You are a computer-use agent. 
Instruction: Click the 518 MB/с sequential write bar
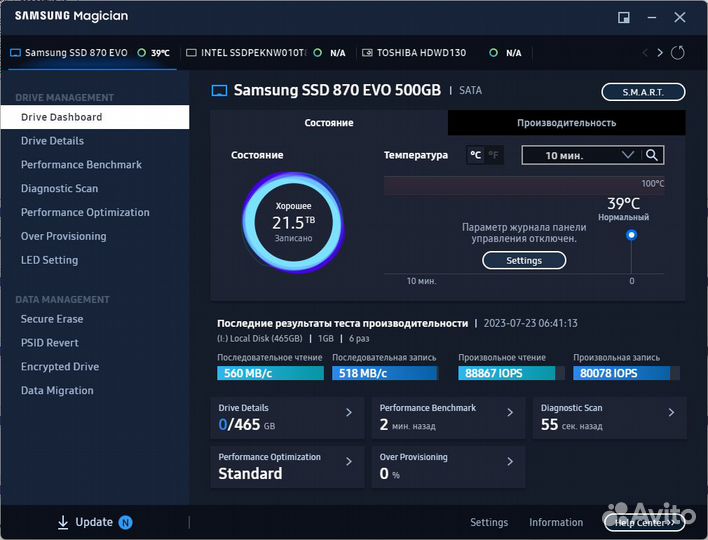pos(385,373)
